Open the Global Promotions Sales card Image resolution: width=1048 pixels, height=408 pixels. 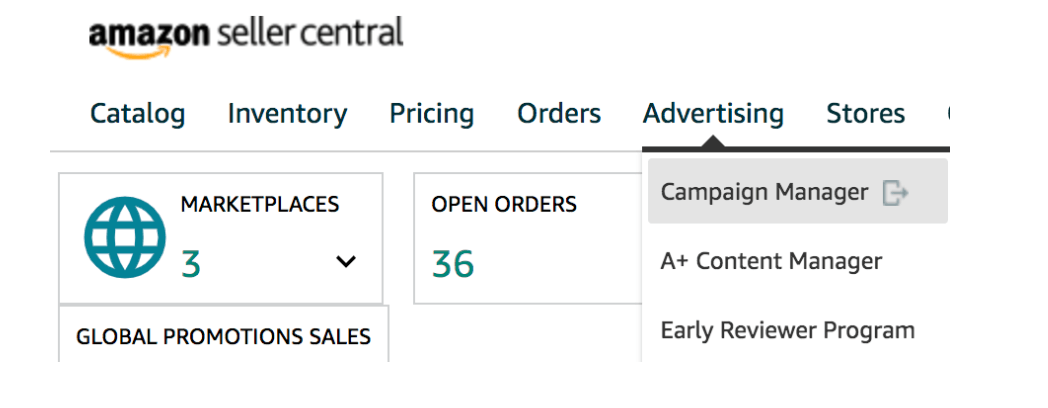click(223, 336)
